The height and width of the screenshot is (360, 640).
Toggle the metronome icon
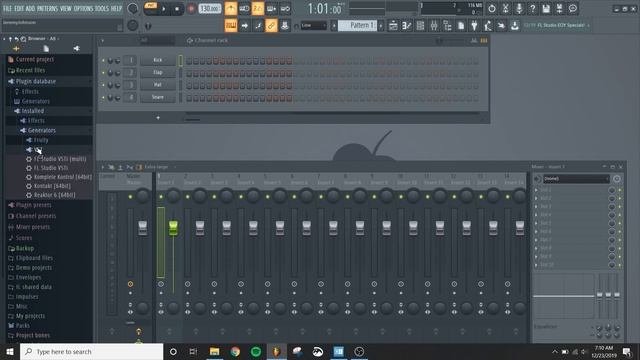pyautogui.click(x=231, y=8)
